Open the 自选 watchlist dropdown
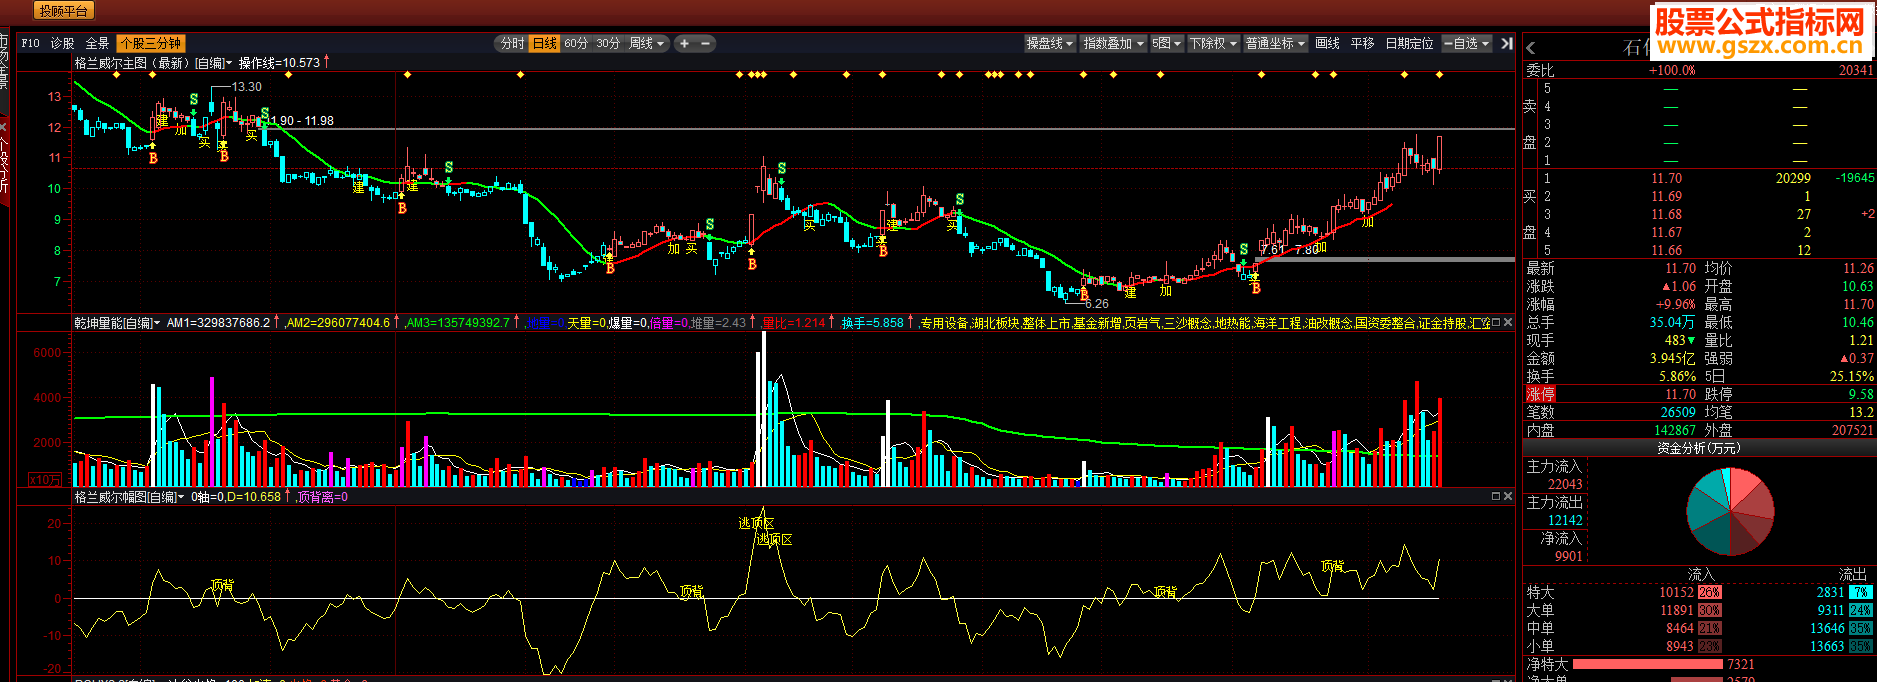Image resolution: width=1877 pixels, height=682 pixels. coord(1468,43)
